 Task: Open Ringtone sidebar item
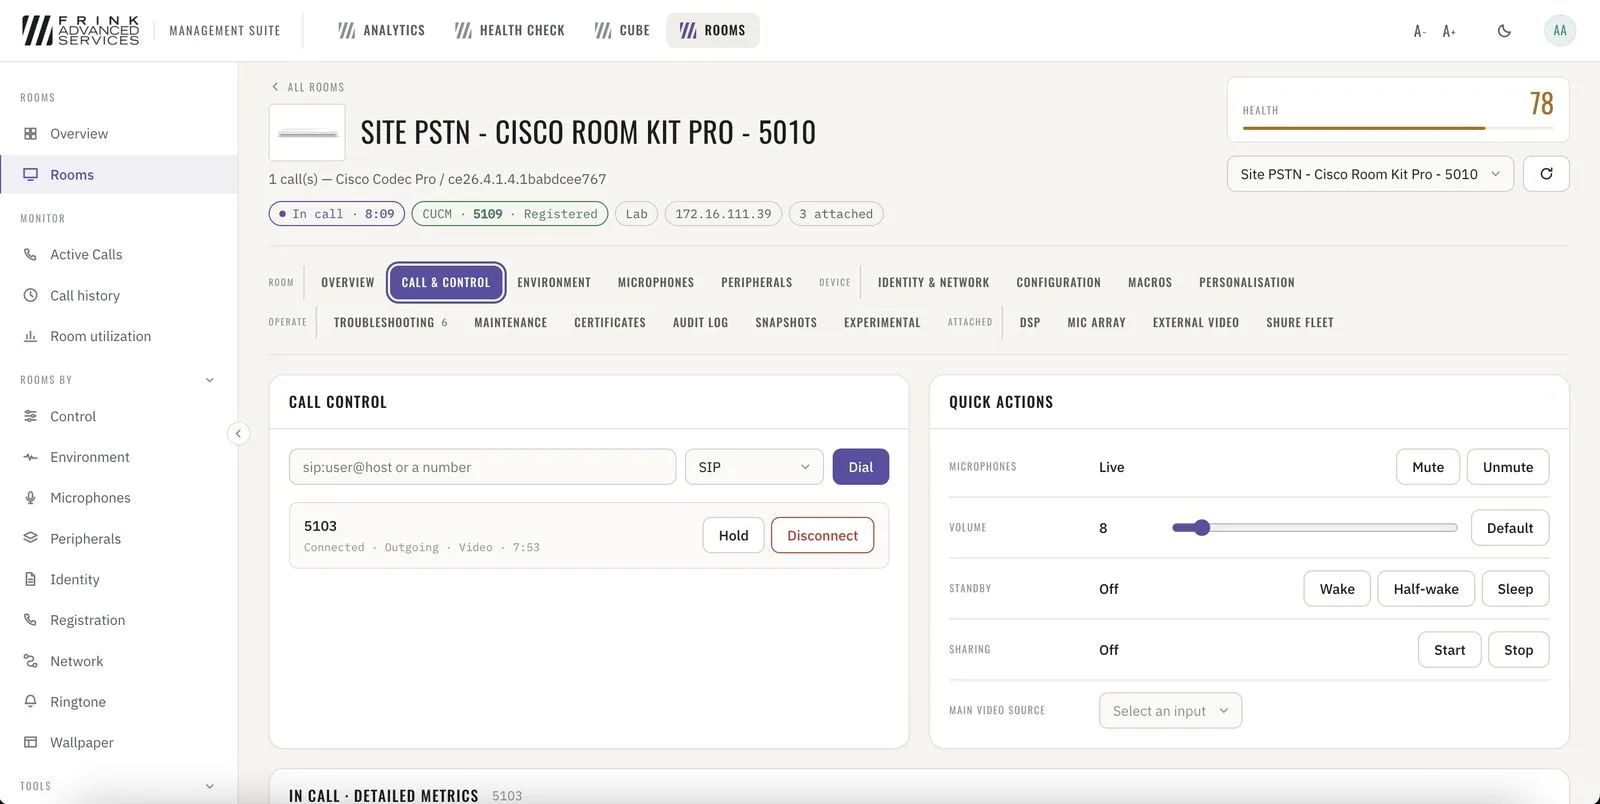(x=118, y=702)
